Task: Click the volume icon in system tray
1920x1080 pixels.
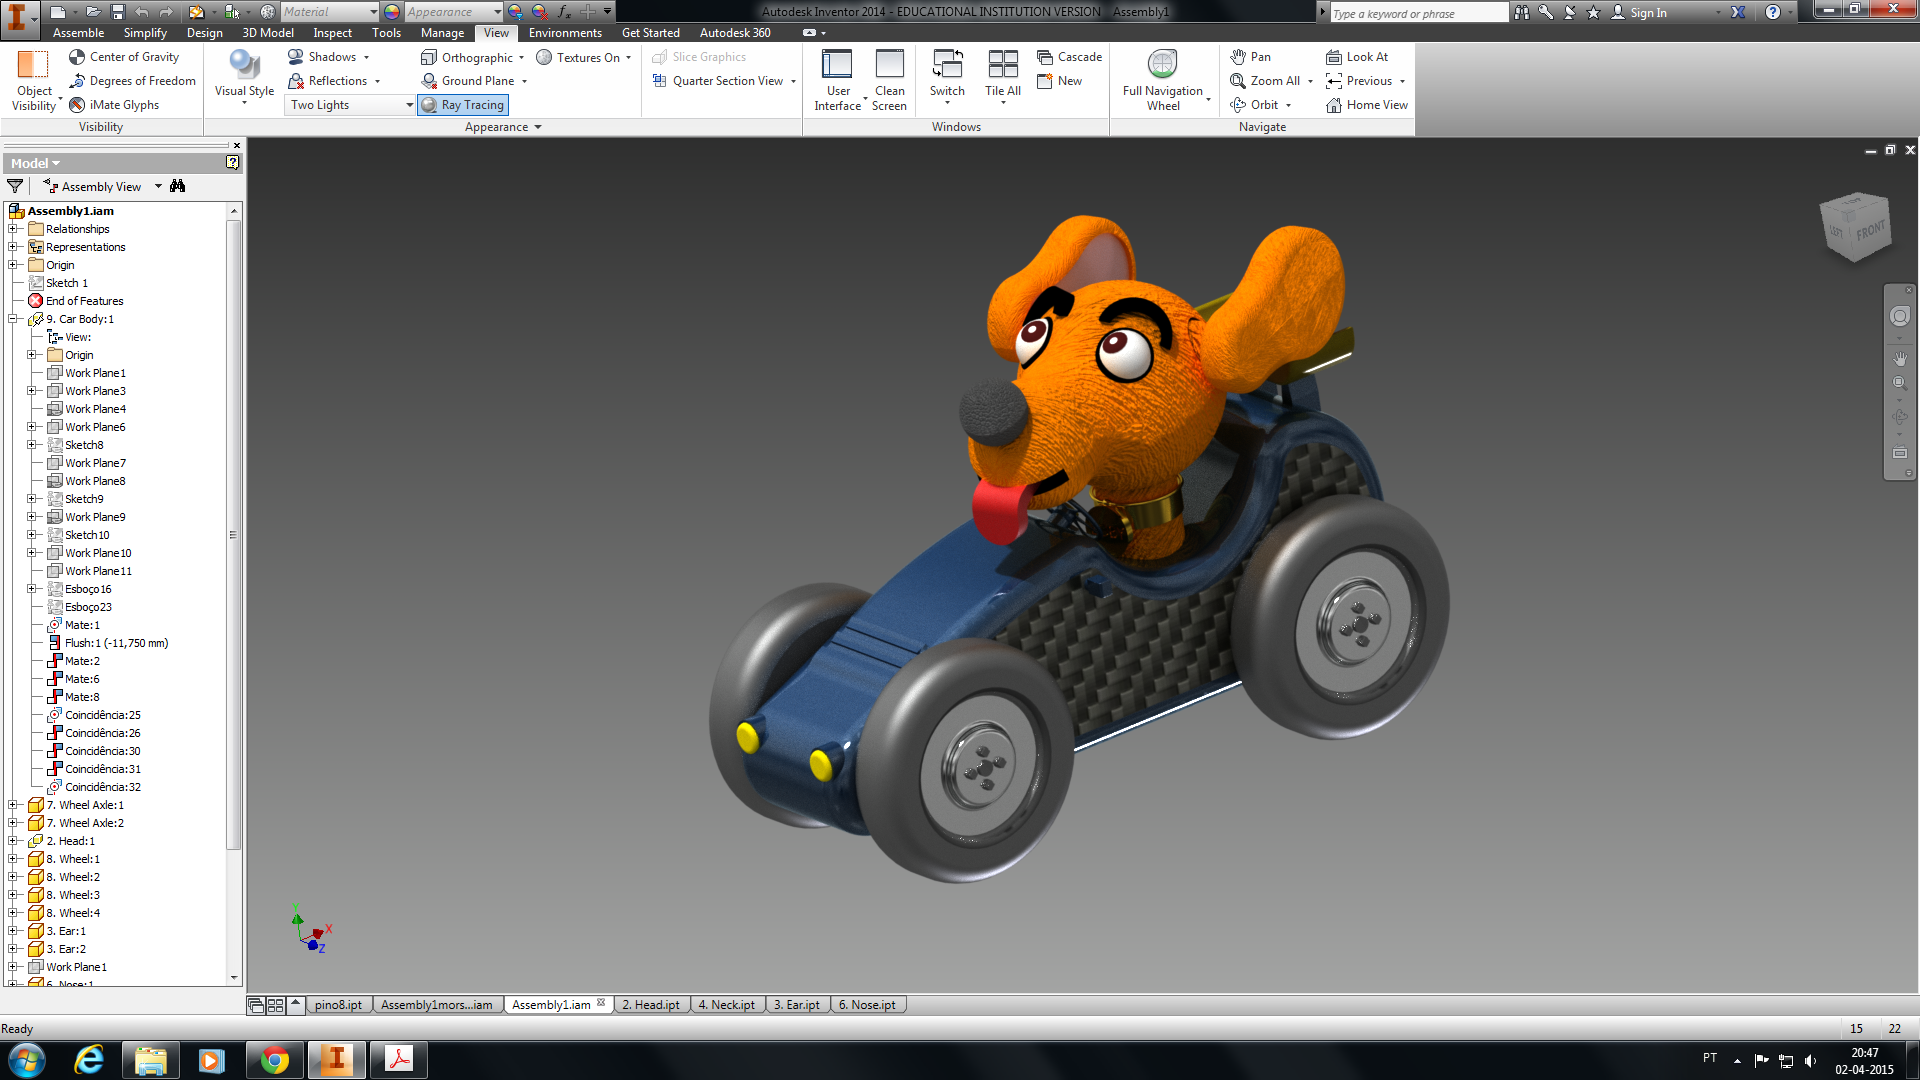Action: pos(1810,1060)
